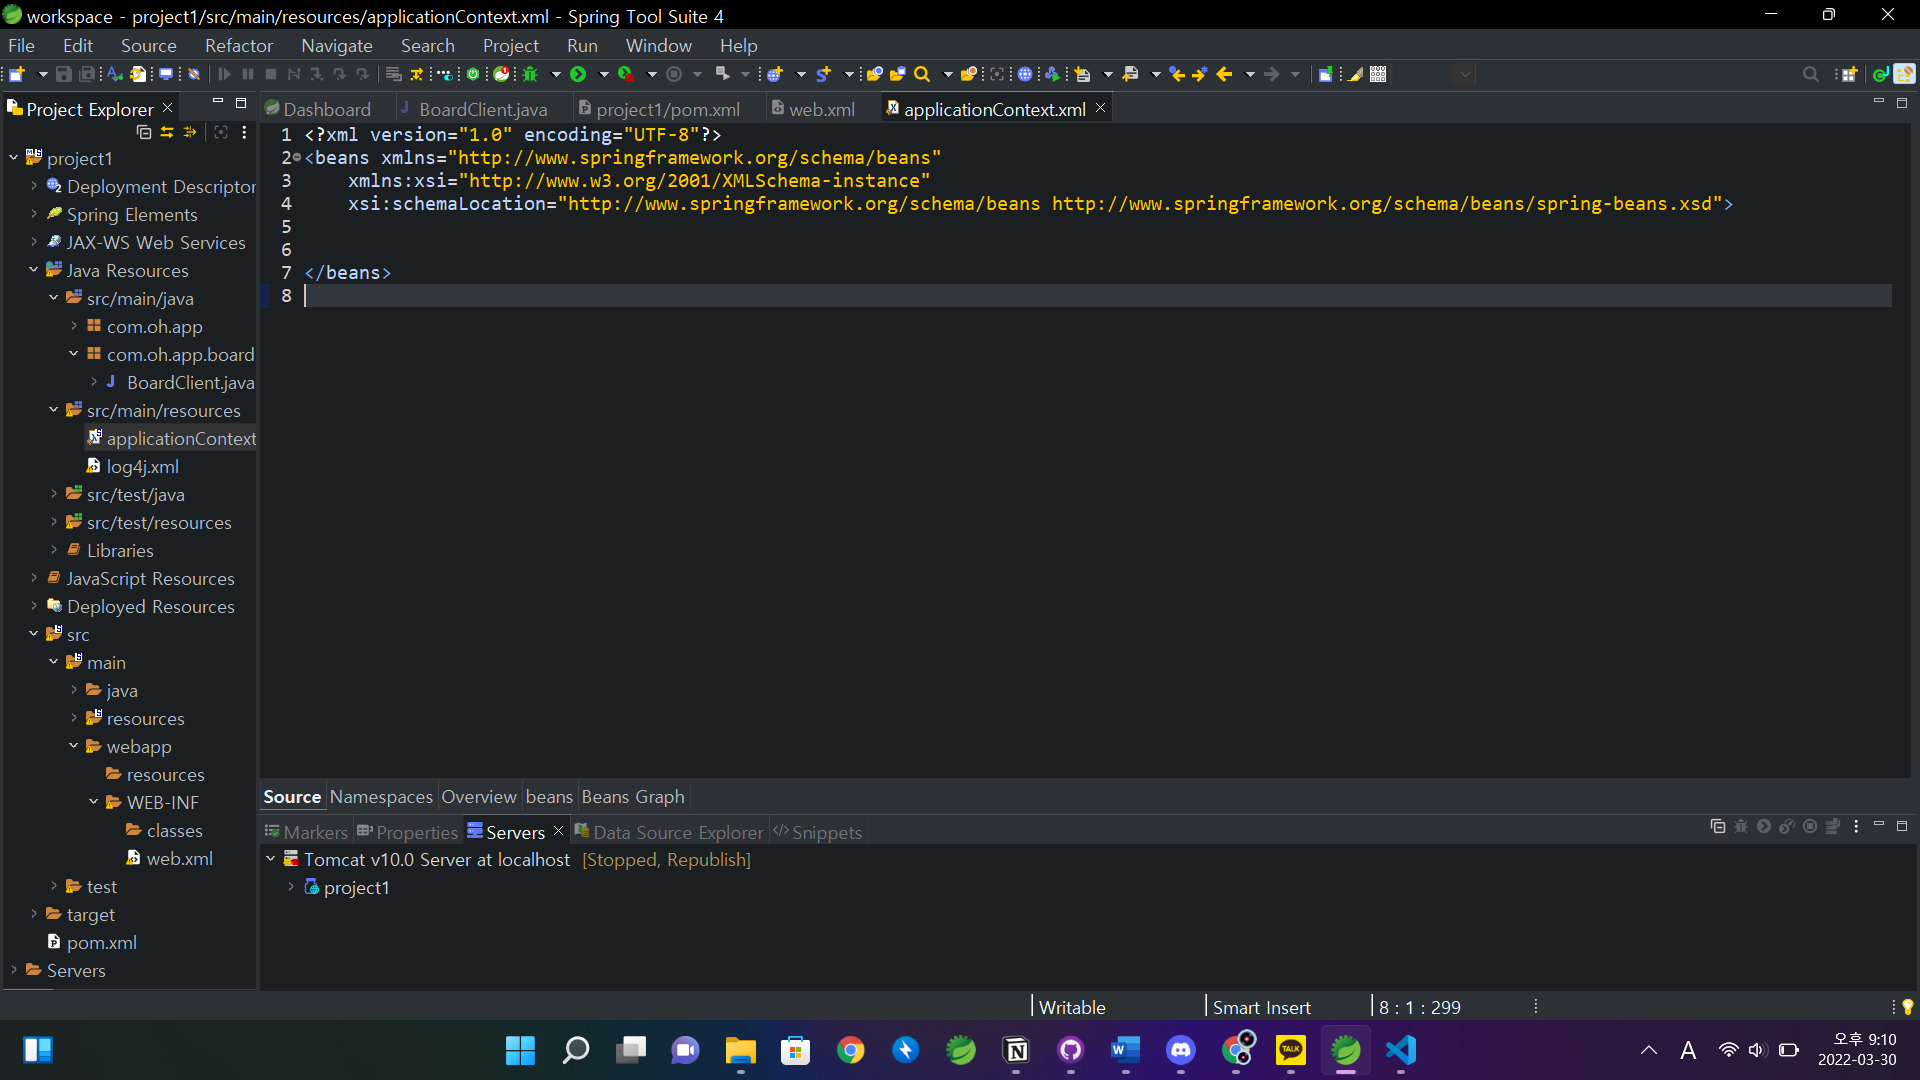Open the Beans Graph editor page
1920x1080 pixels.
click(x=633, y=797)
